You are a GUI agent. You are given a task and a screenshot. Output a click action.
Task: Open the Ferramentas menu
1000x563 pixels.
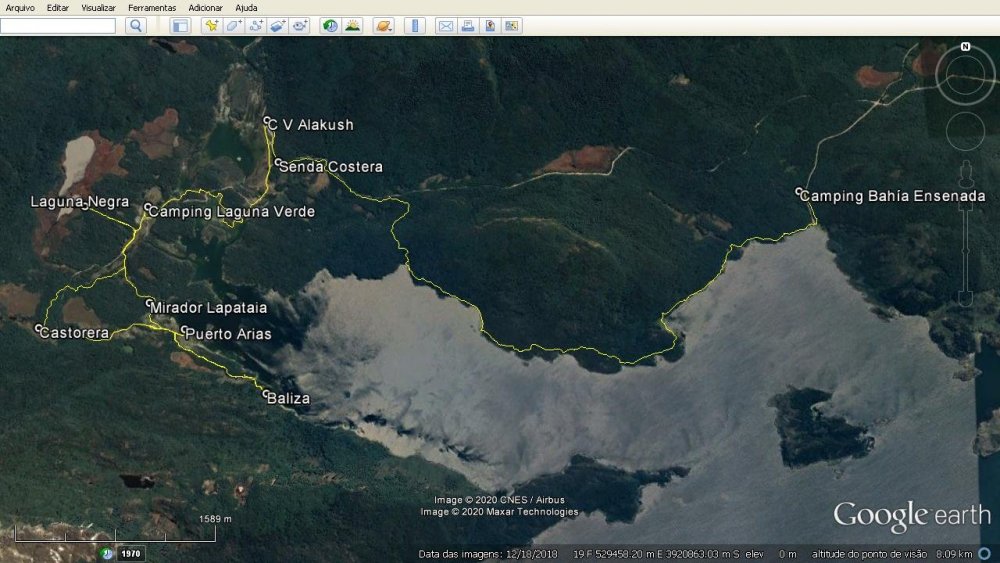coord(152,8)
